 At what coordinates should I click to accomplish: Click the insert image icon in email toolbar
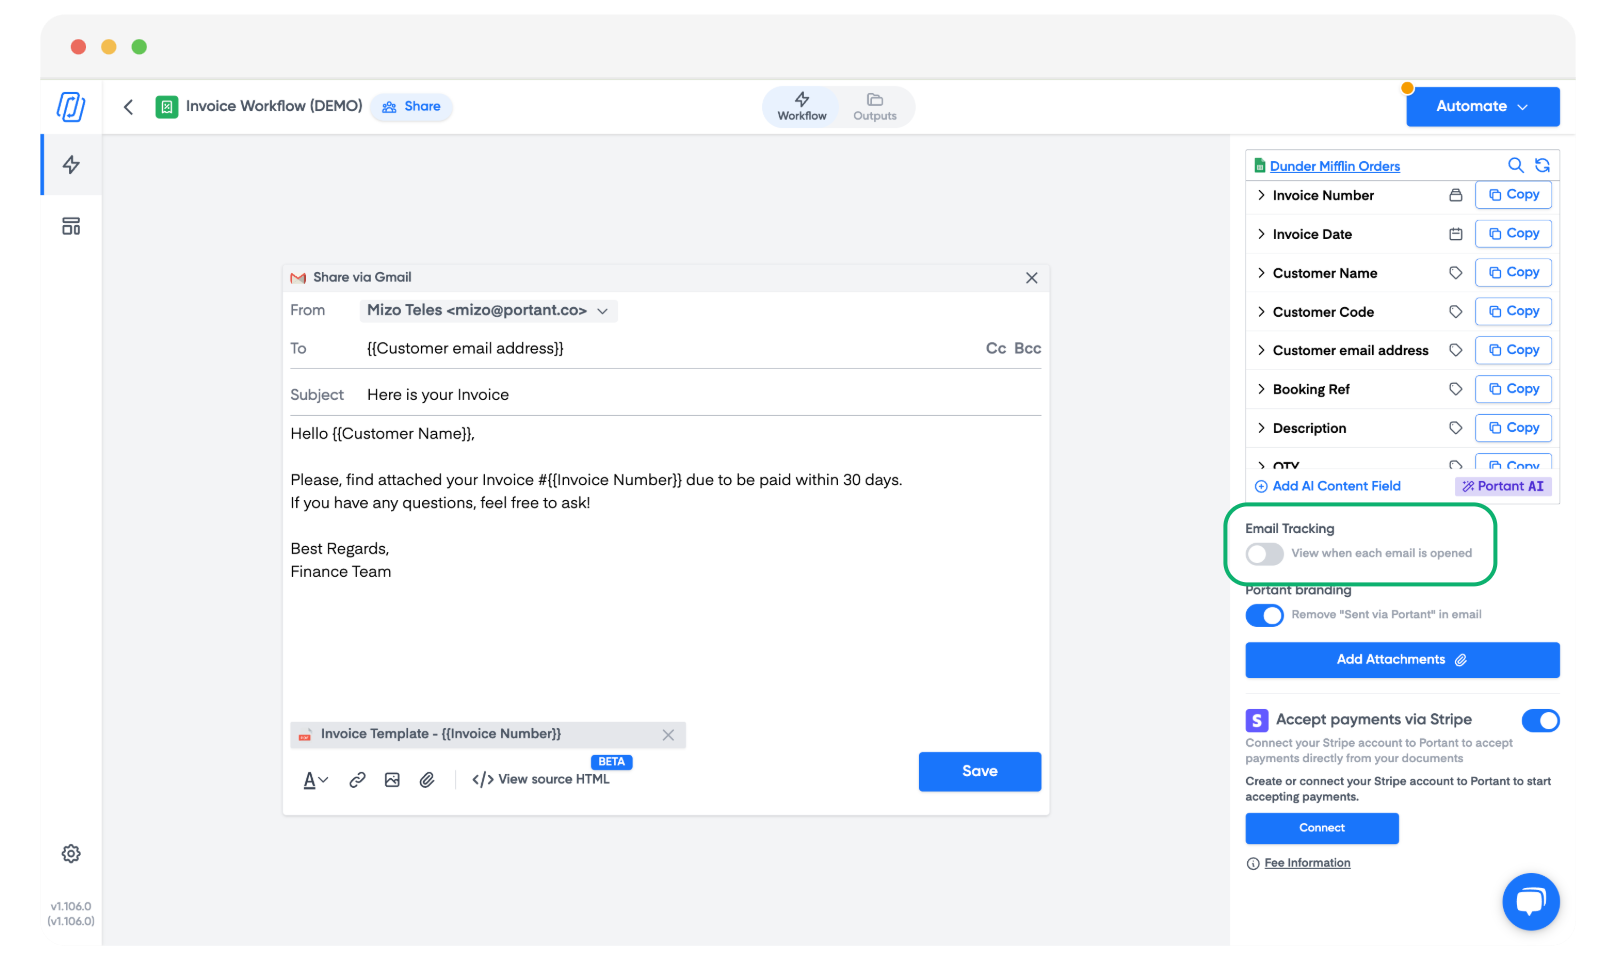tap(392, 780)
